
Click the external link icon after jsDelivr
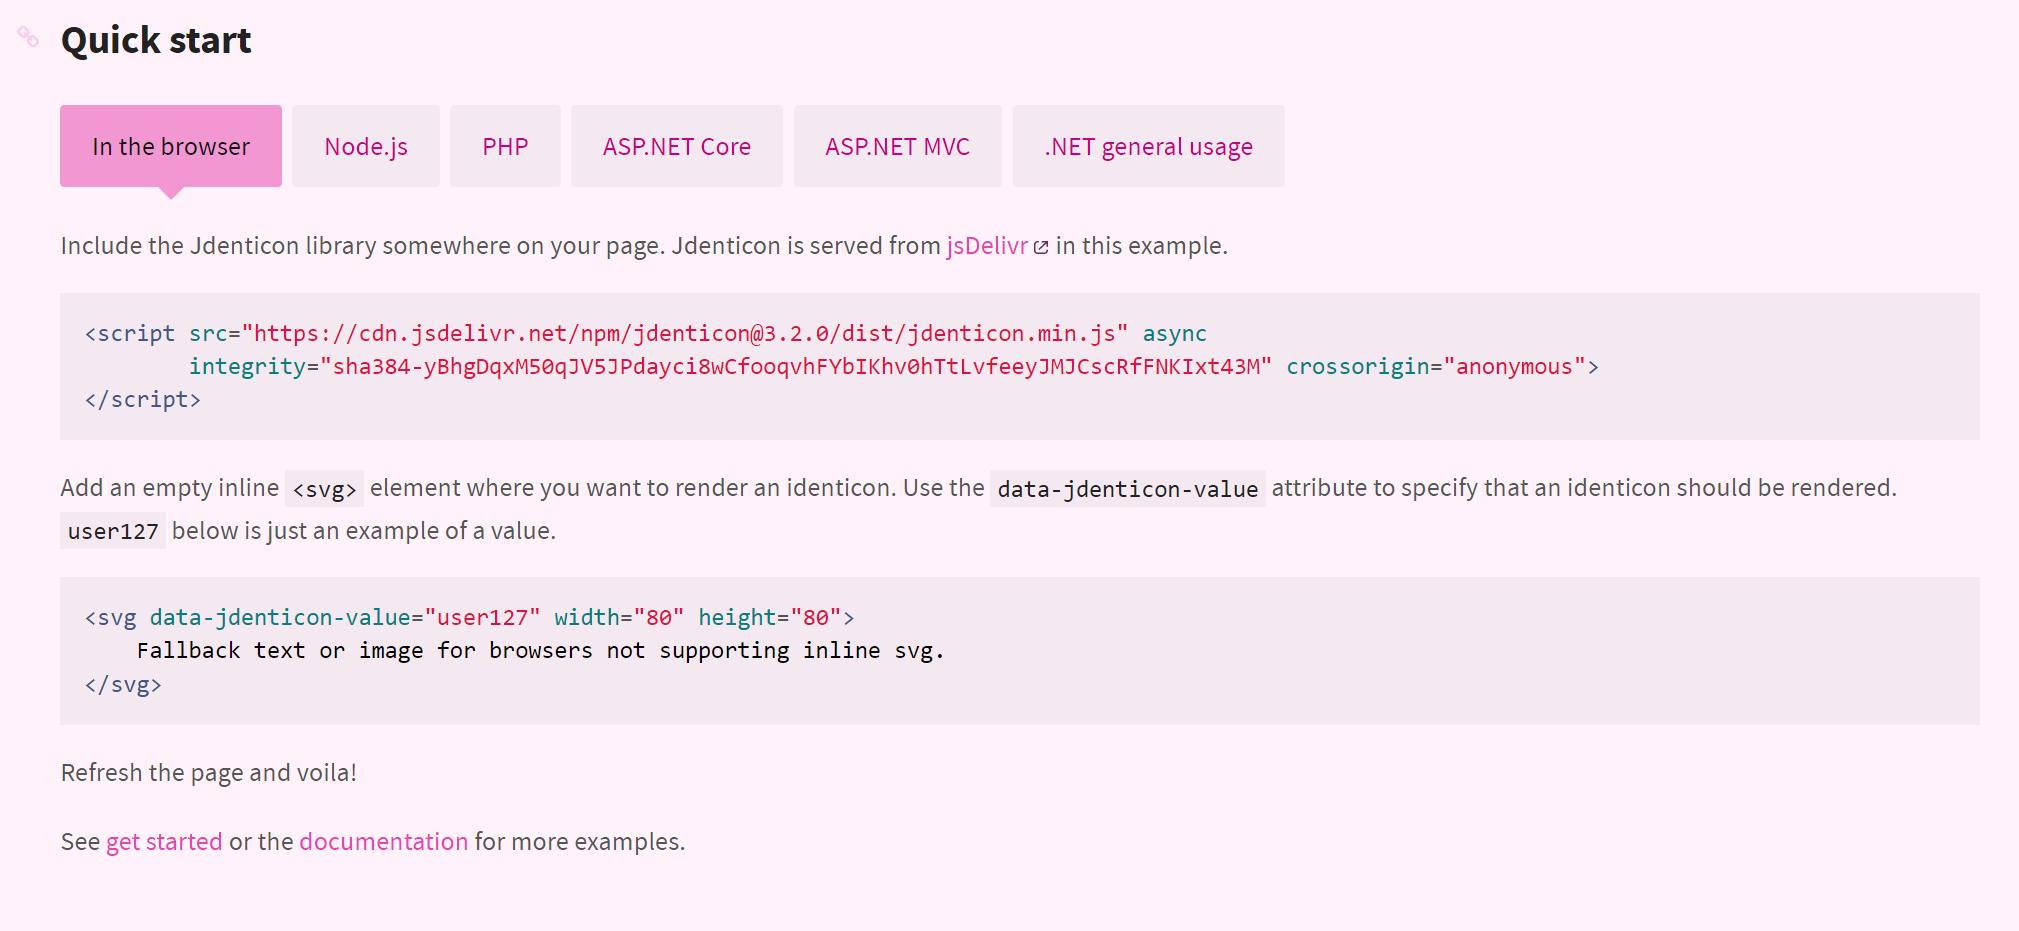click(x=1041, y=247)
